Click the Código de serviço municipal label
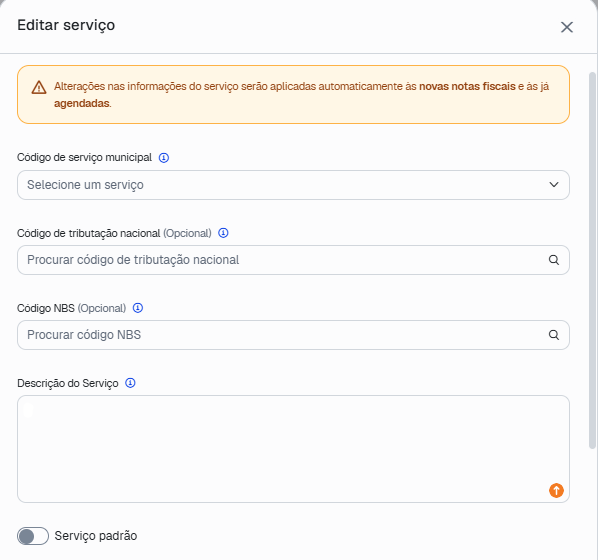Image resolution: width=598 pixels, height=560 pixels. [x=84, y=158]
